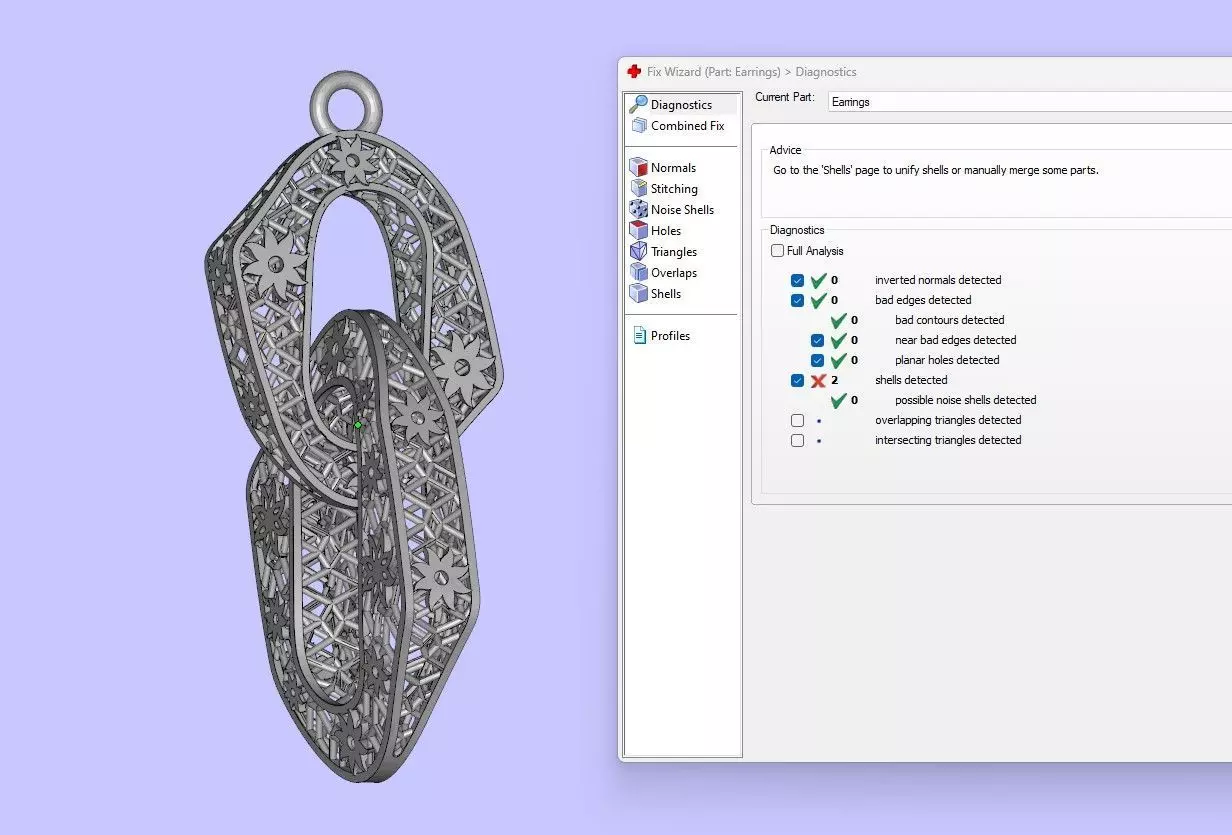Enable the overlapping triangles detected checkbox
1232x835 pixels.
point(797,420)
